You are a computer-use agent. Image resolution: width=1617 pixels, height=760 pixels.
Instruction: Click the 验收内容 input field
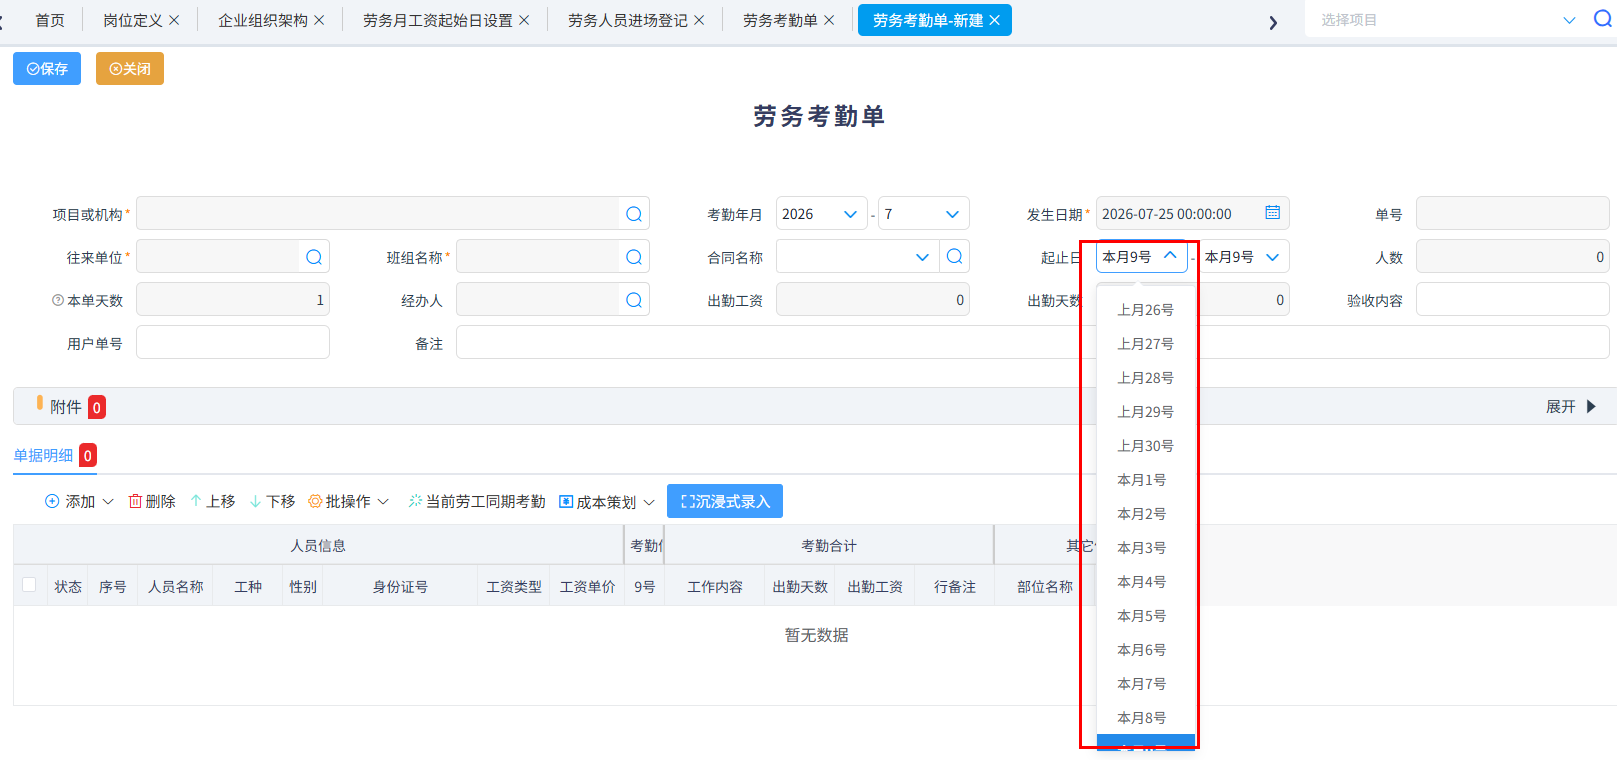pyautogui.click(x=1513, y=300)
